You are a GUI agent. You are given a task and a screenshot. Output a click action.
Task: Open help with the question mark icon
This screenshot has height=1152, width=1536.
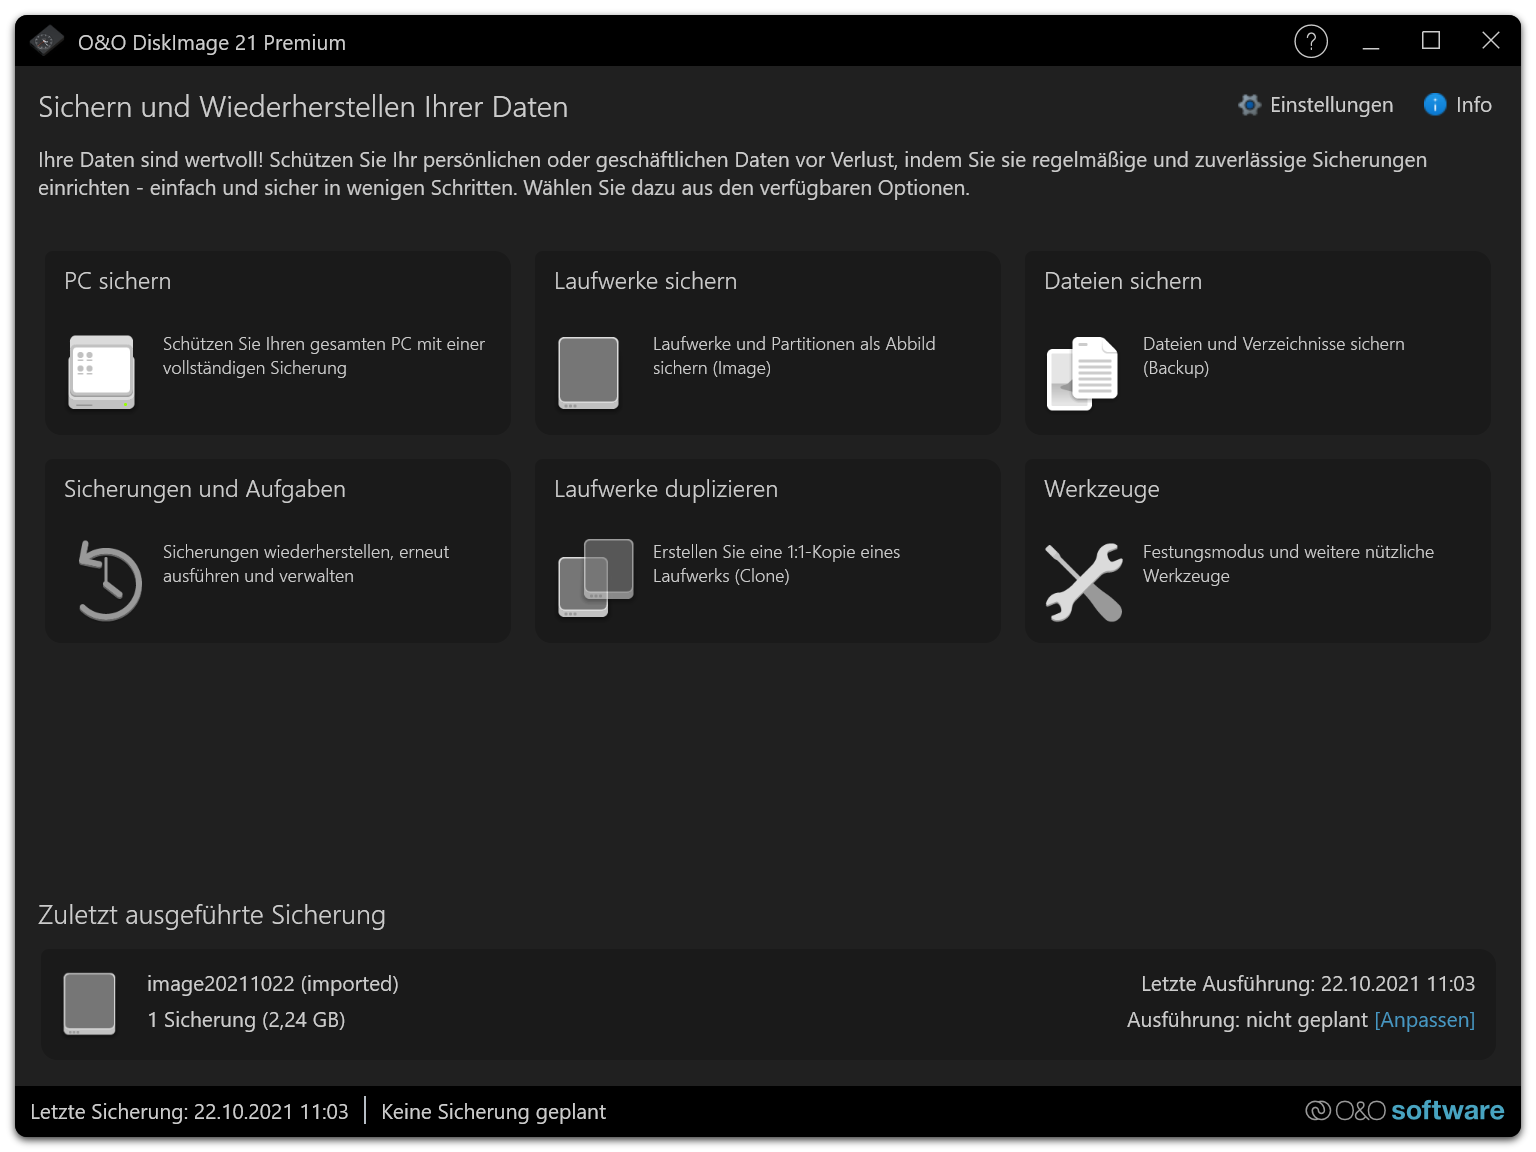(1311, 41)
